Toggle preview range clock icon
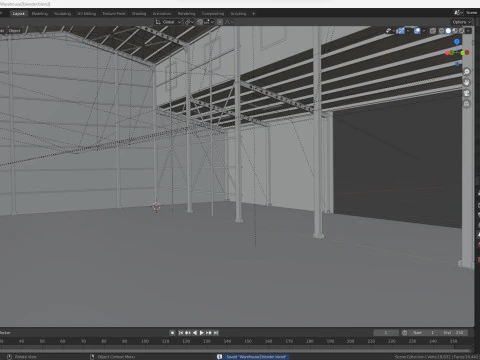The height and width of the screenshot is (360, 480). point(404,333)
